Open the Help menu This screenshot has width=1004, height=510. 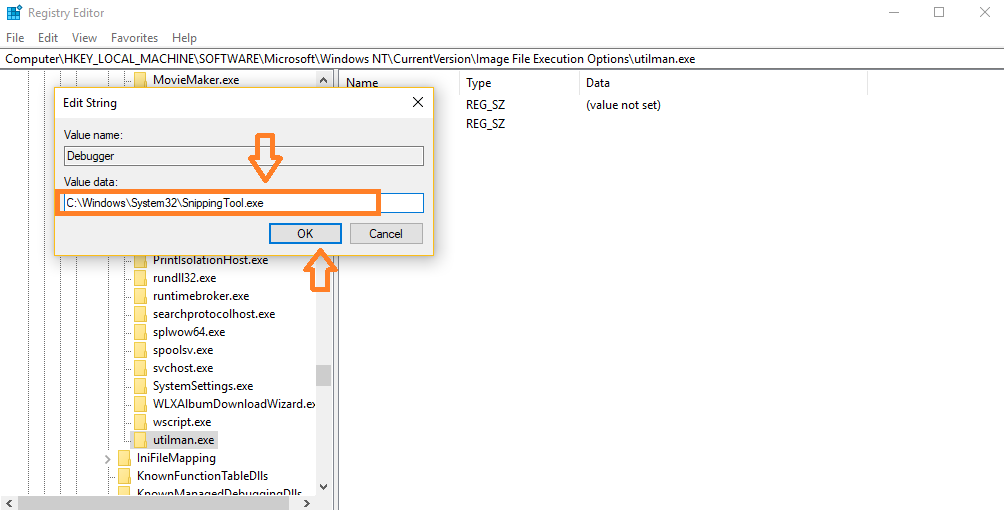pyautogui.click(x=184, y=38)
